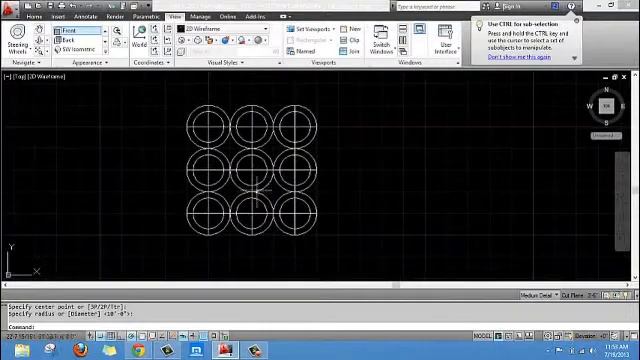The image size is (640, 360).
Task: Open the Parametric ribbon tab
Action: pos(146,17)
